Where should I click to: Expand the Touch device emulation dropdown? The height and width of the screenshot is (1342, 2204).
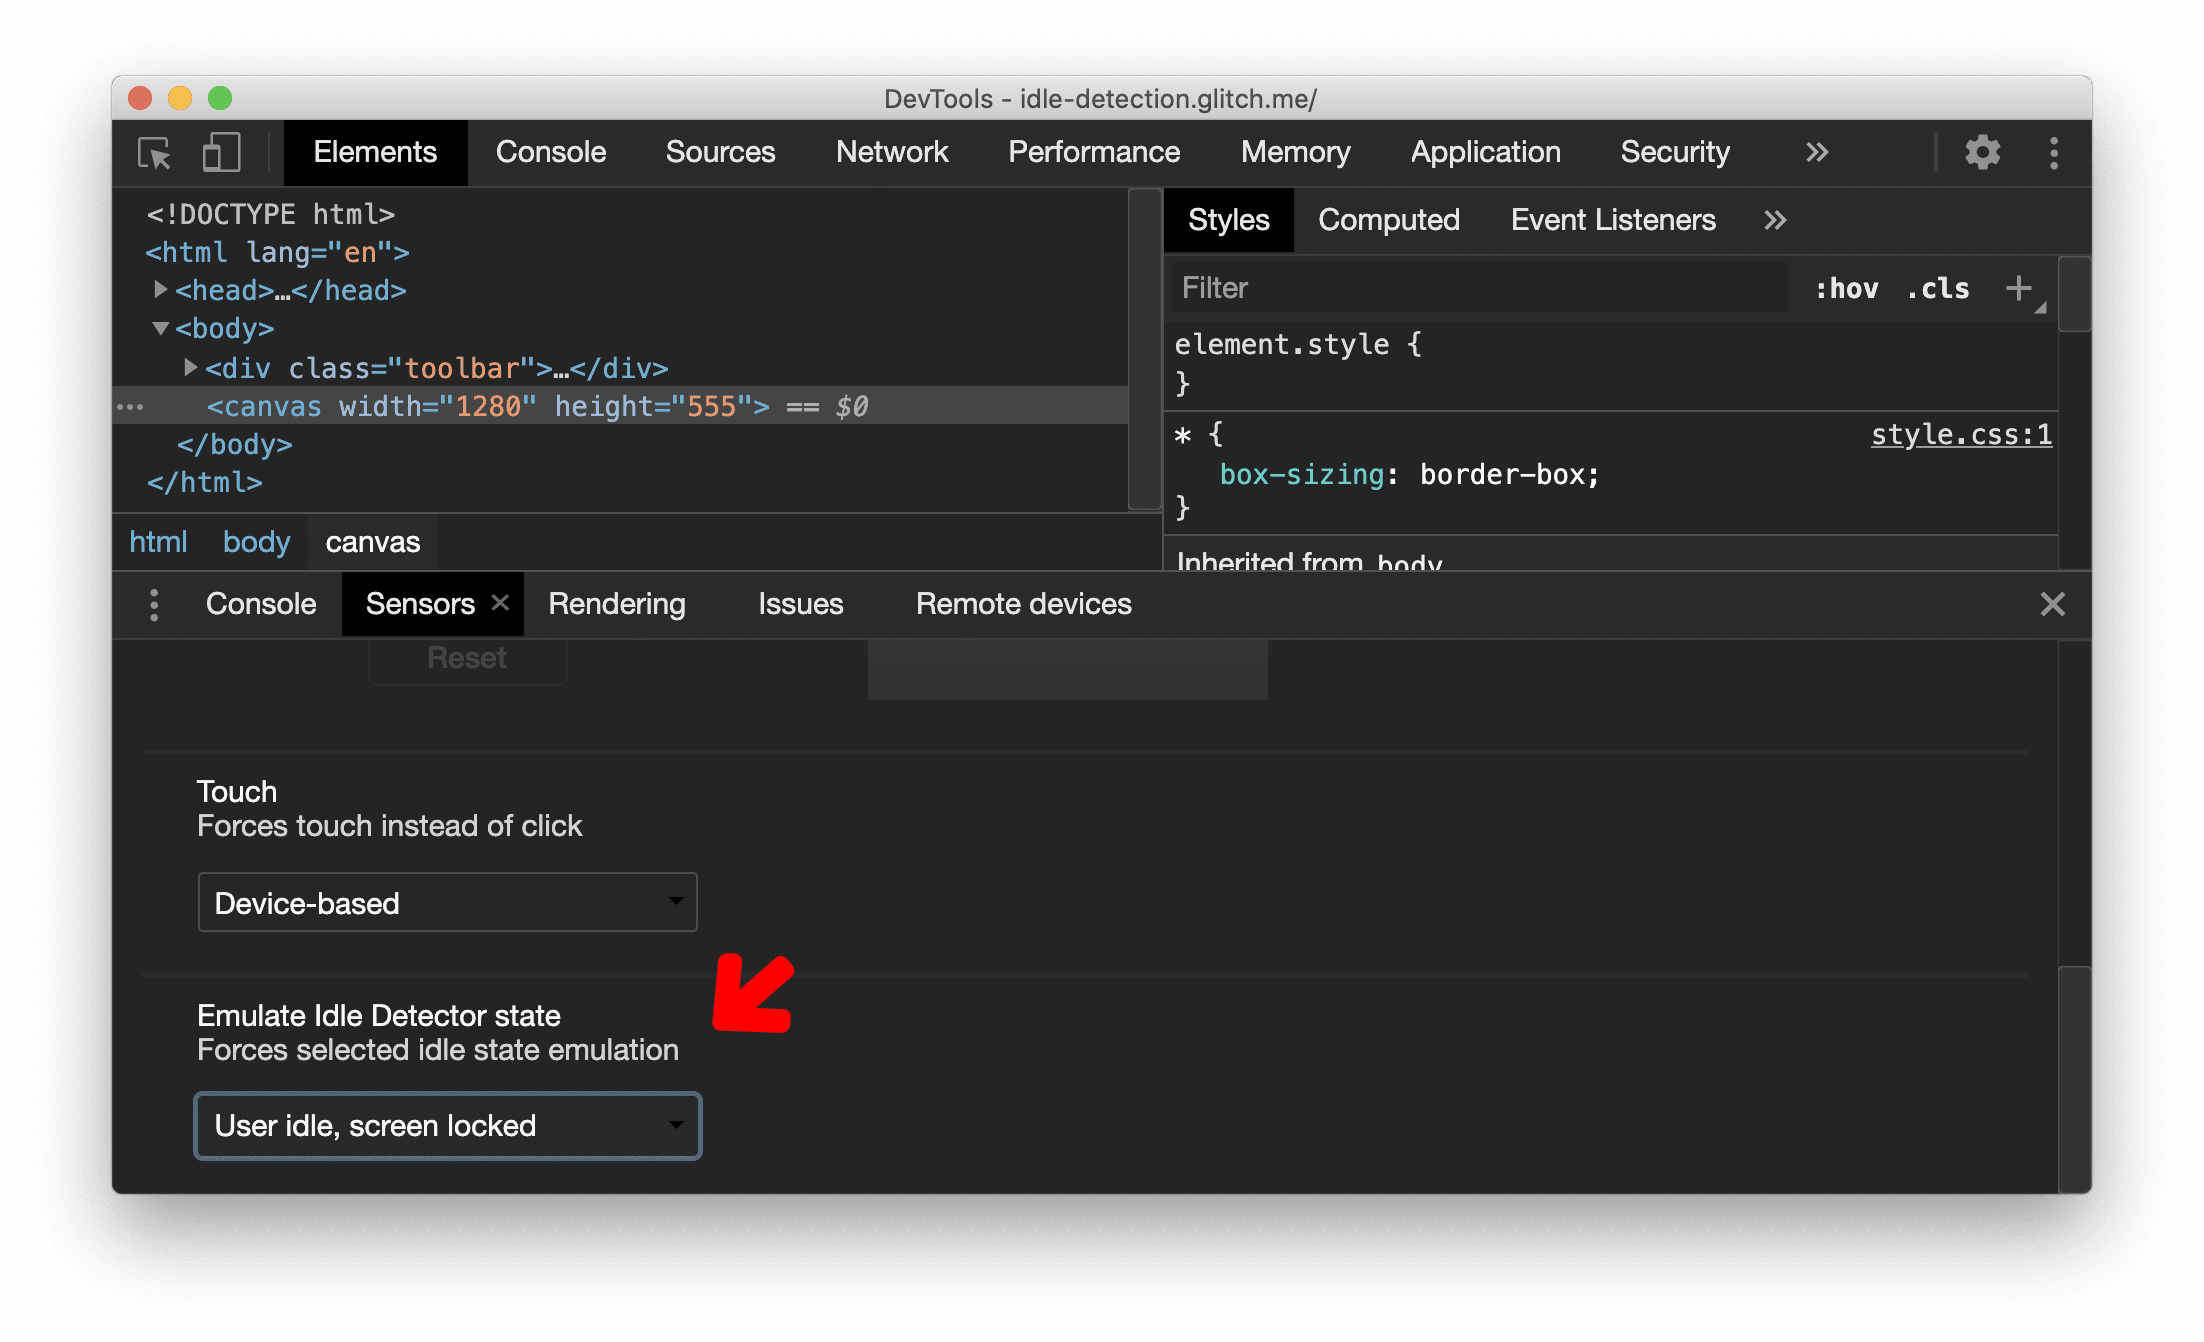tap(447, 903)
